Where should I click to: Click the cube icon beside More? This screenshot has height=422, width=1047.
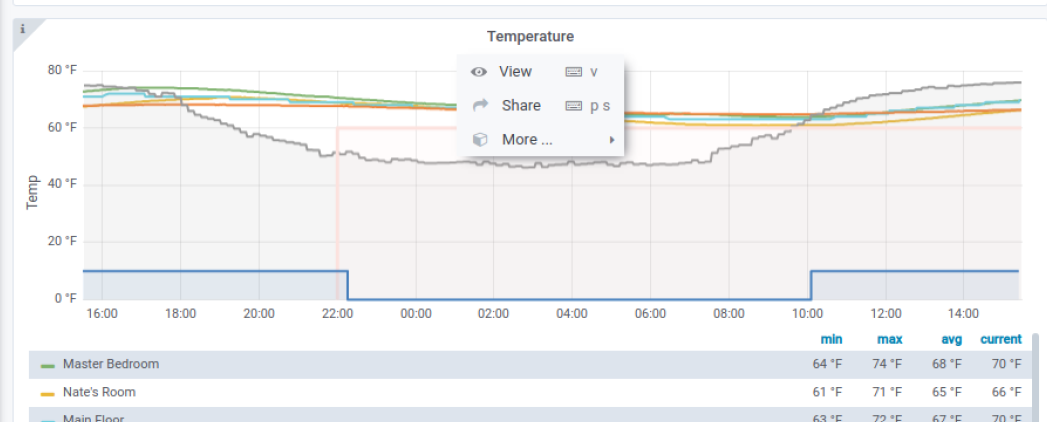coord(479,140)
